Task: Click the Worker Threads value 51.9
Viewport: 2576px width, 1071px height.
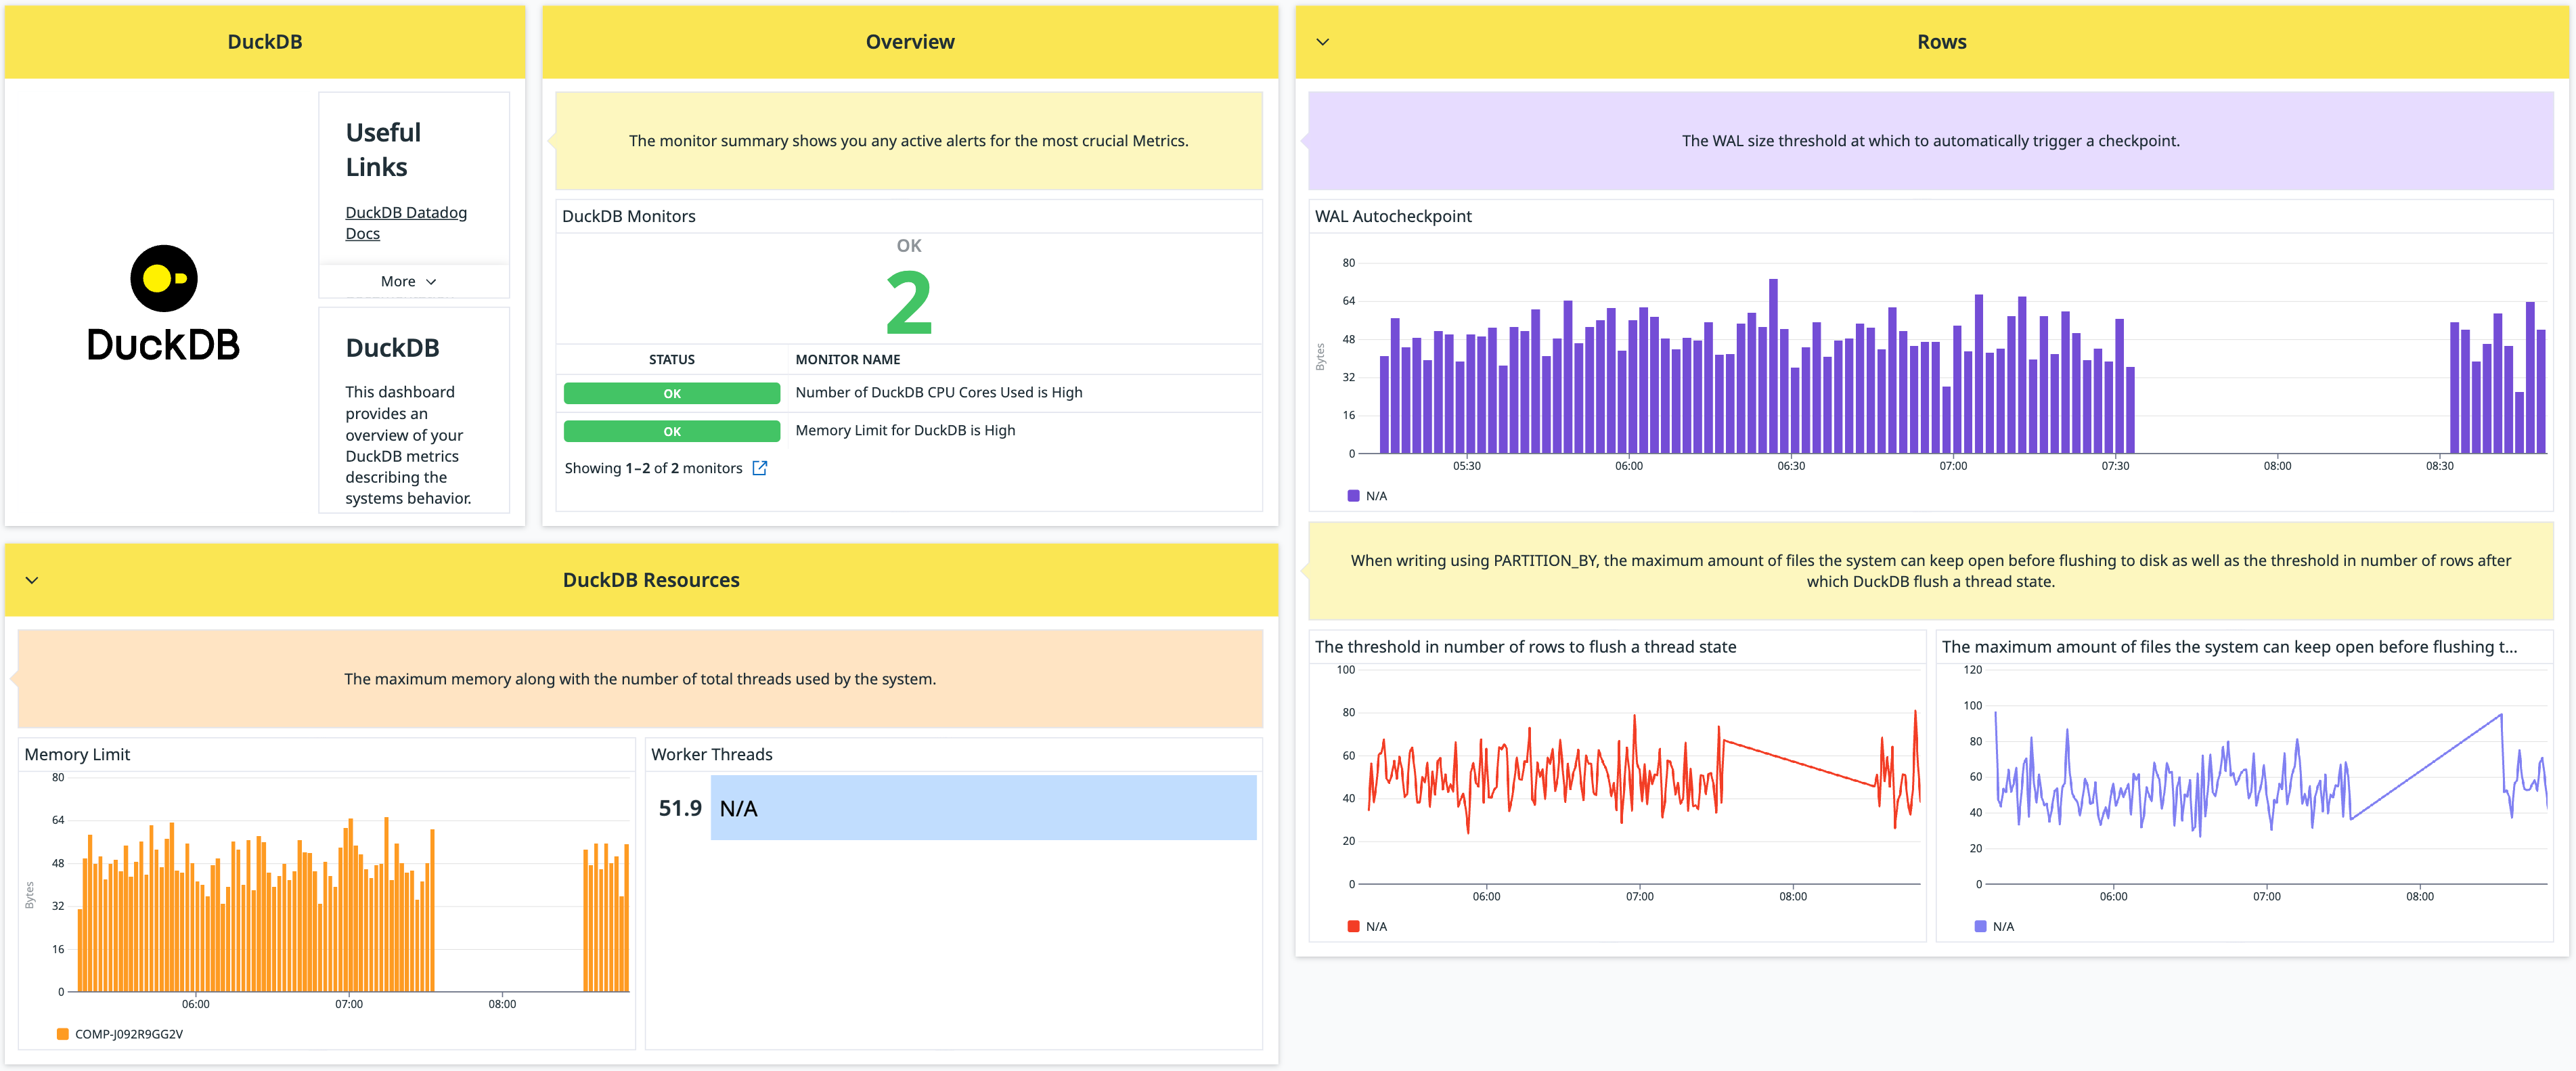Action: [680, 808]
